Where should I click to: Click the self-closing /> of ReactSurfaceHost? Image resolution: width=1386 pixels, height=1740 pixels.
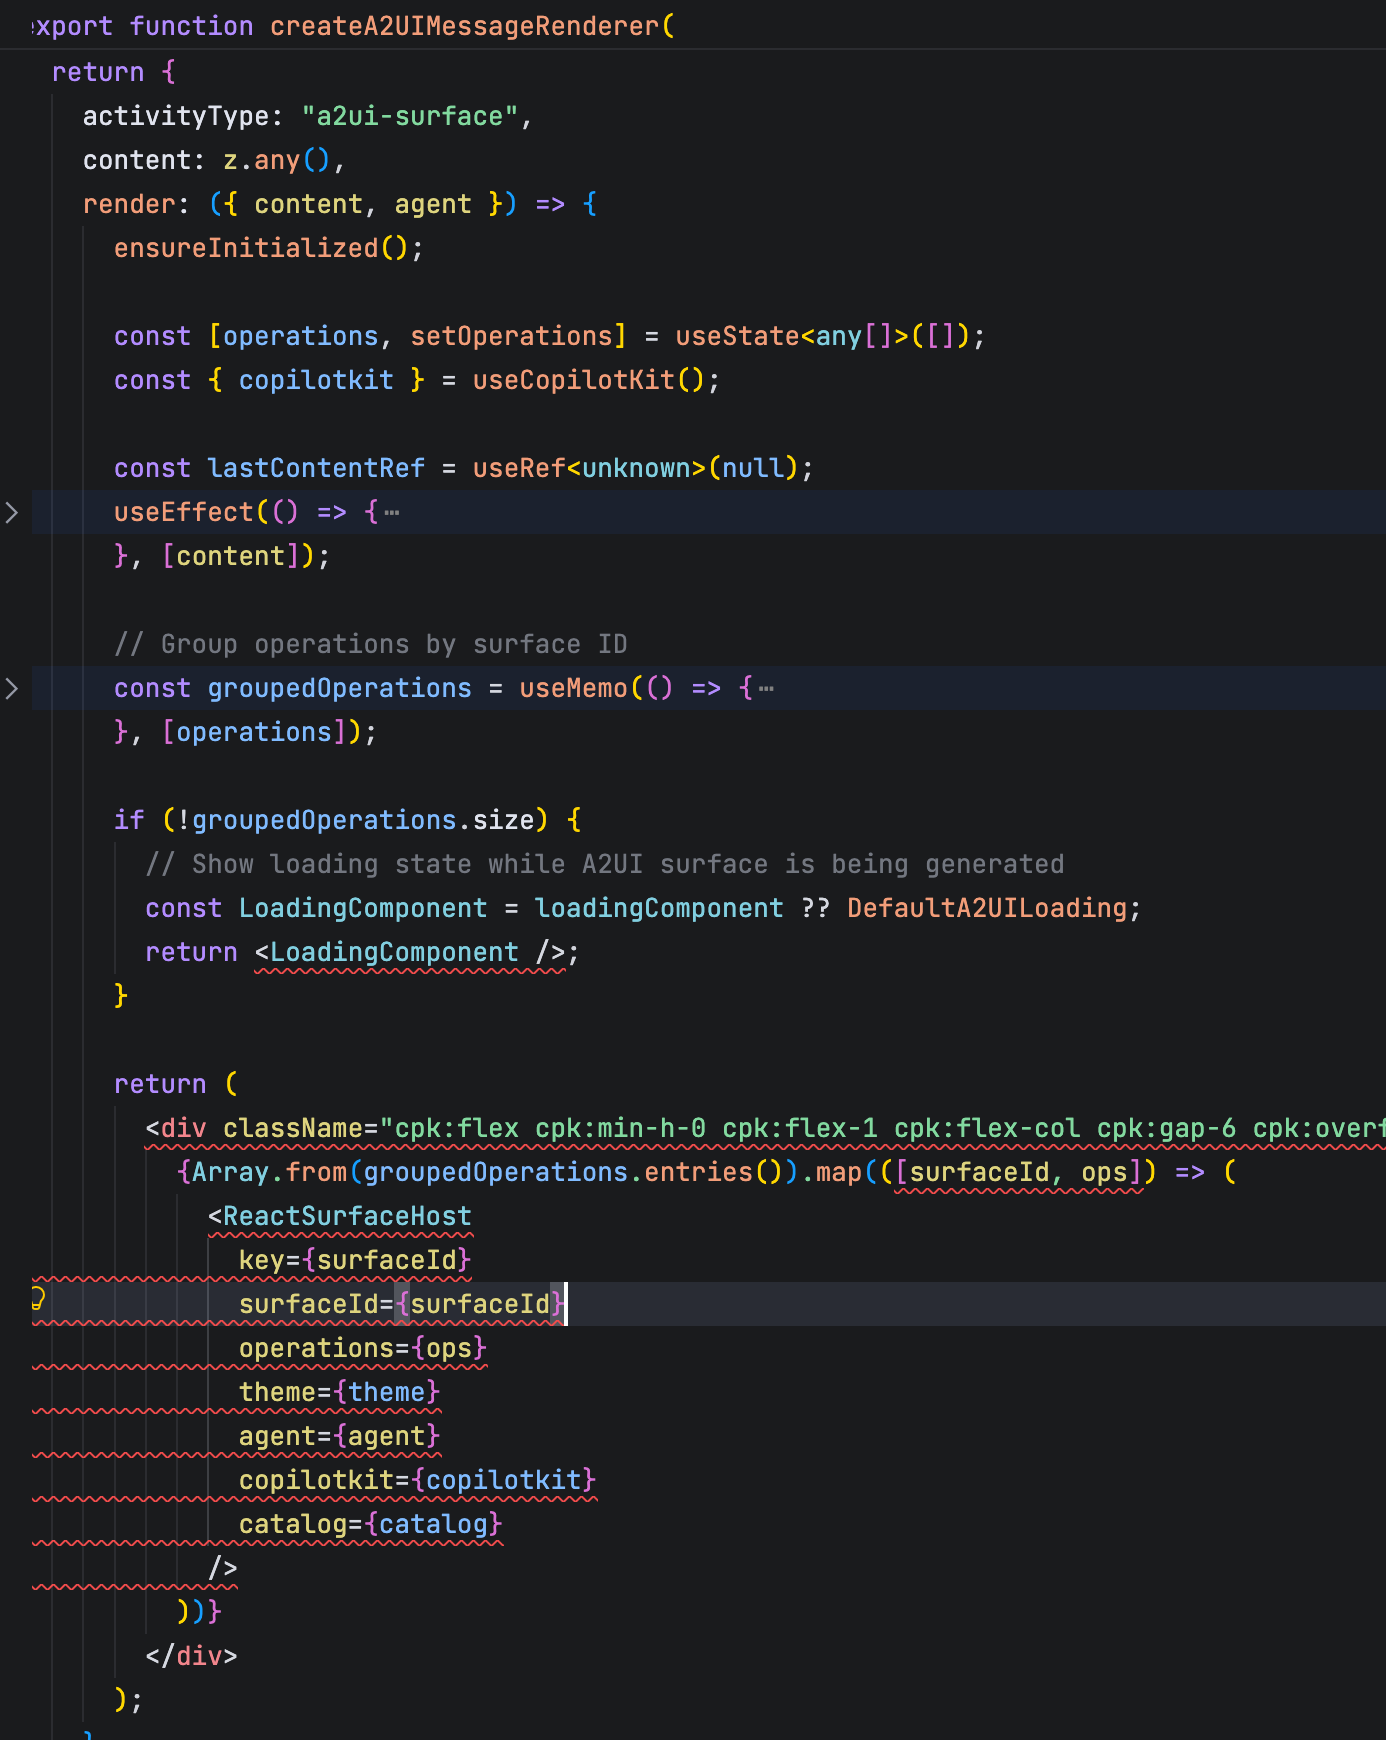pos(223,1569)
